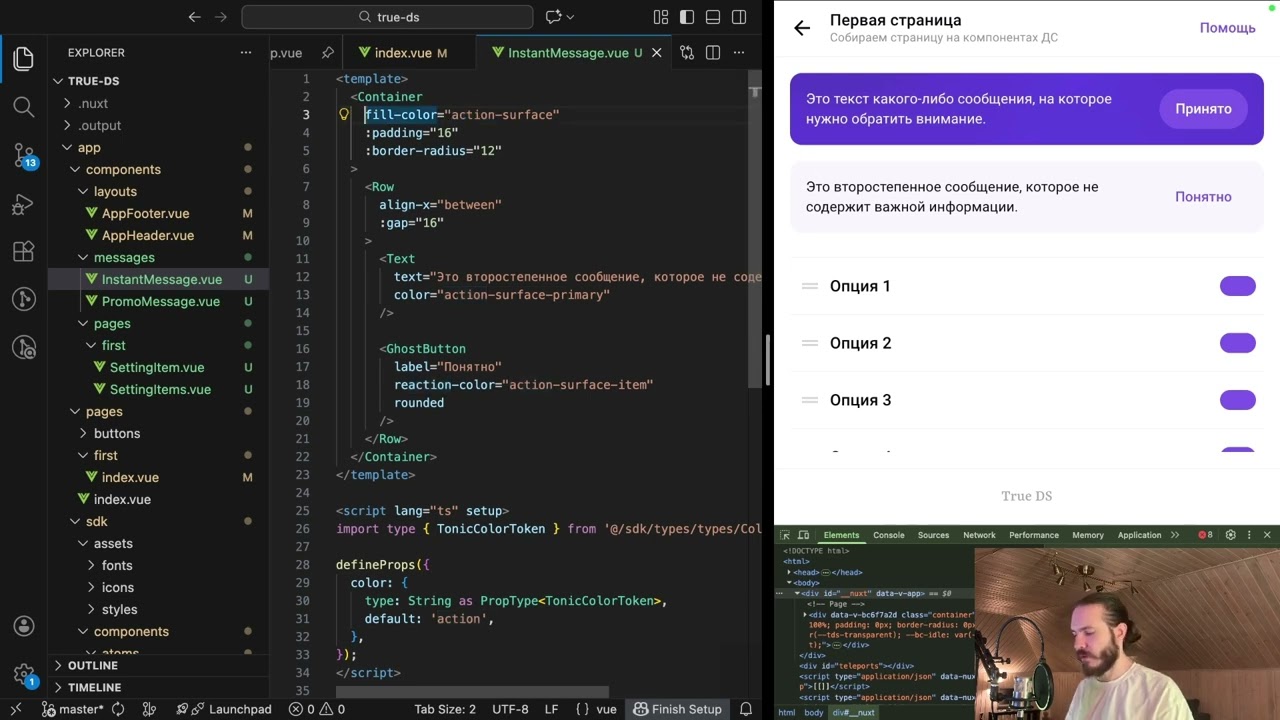Open editor More Actions ellipsis menu
The height and width of the screenshot is (720, 1280).
(739, 53)
